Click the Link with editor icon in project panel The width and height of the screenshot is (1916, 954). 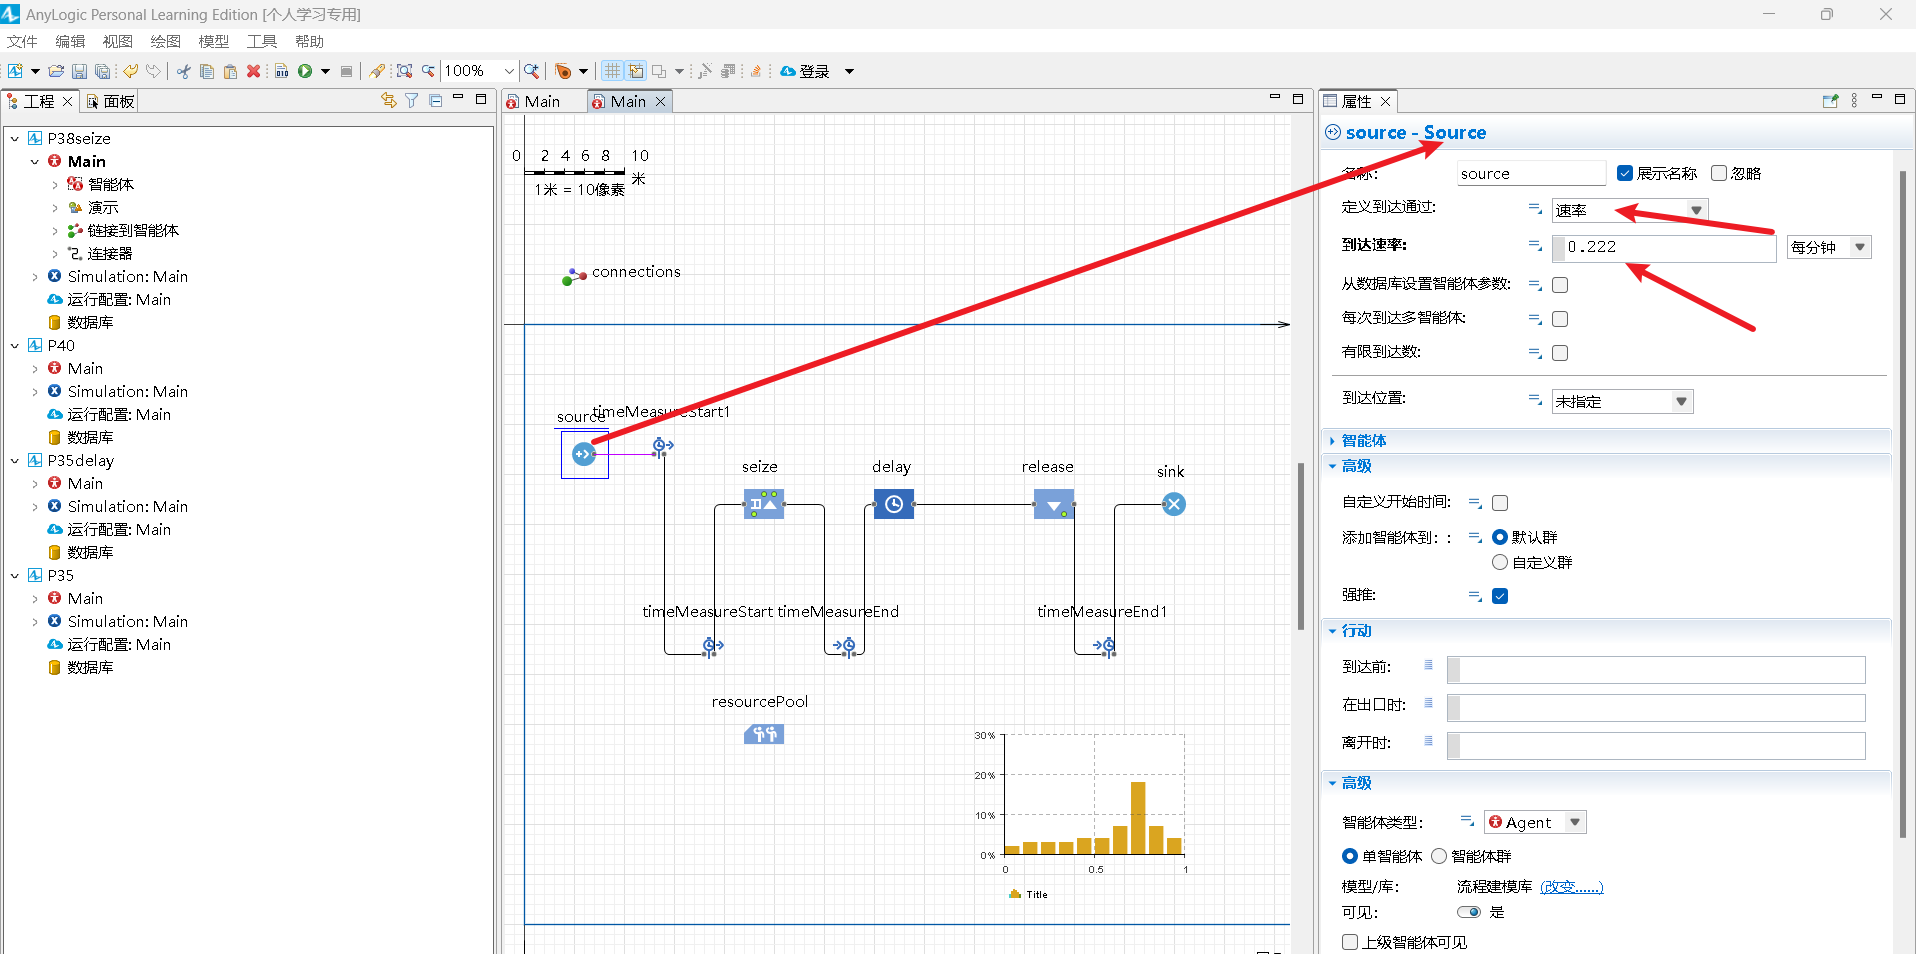[388, 100]
